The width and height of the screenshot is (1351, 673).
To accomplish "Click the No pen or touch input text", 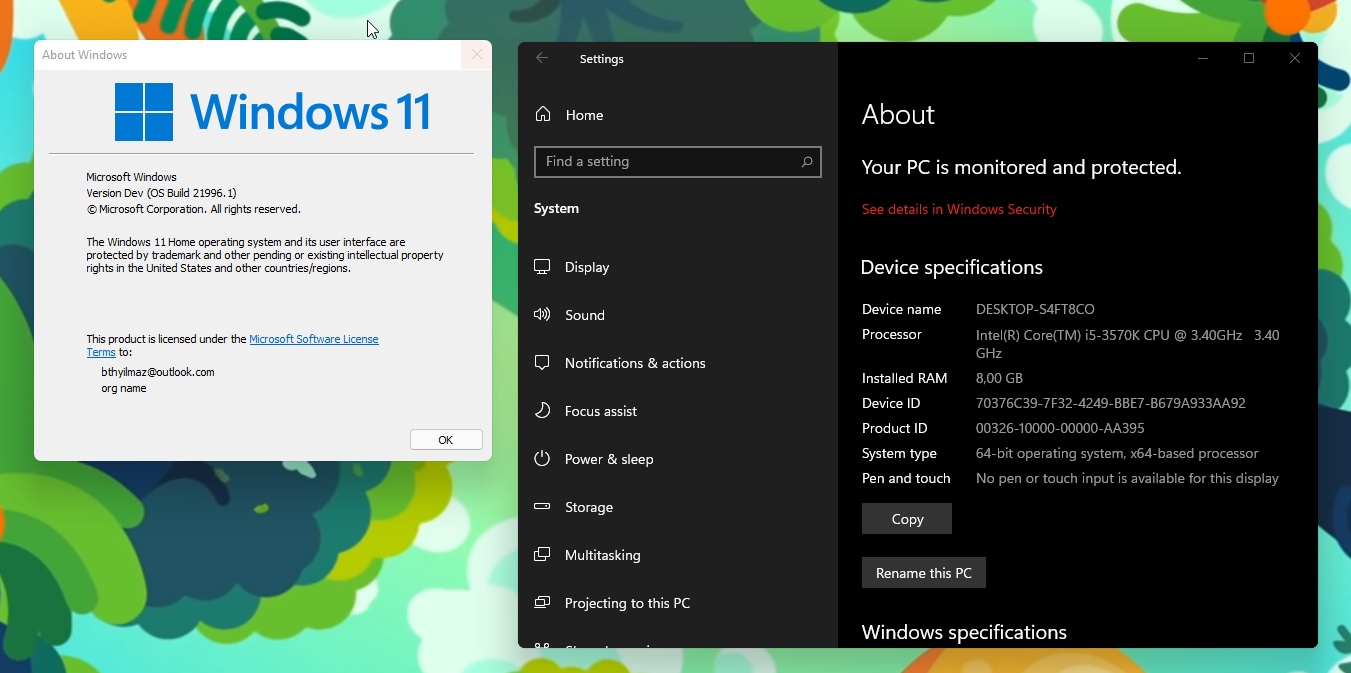I will pos(1127,478).
